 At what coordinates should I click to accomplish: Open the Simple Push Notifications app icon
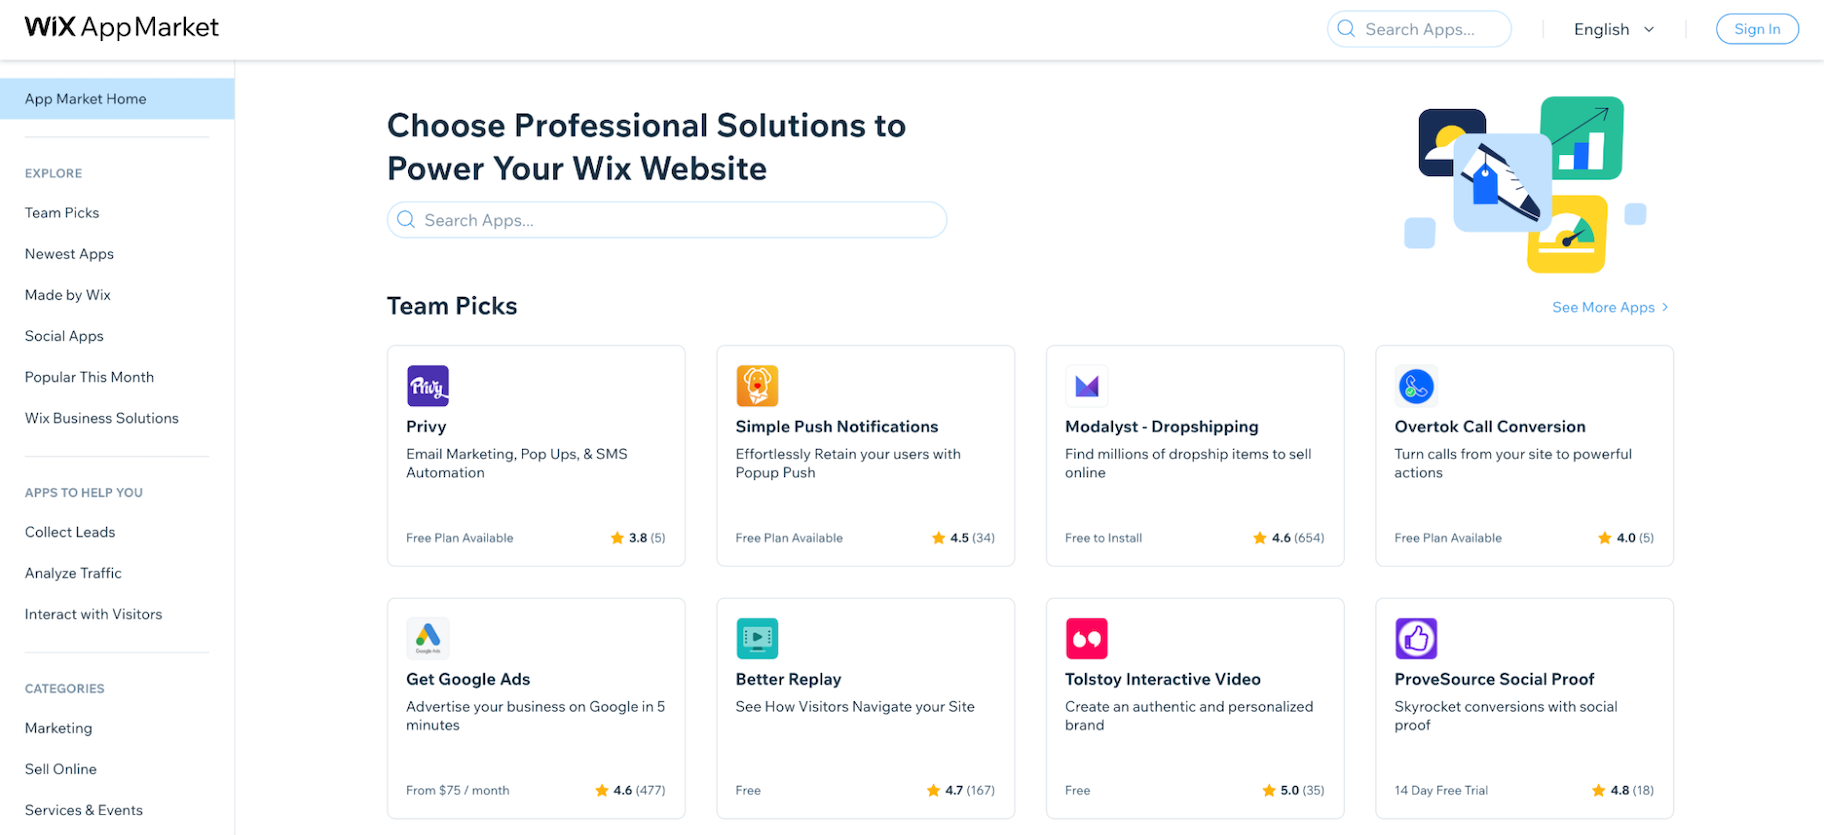coord(757,385)
